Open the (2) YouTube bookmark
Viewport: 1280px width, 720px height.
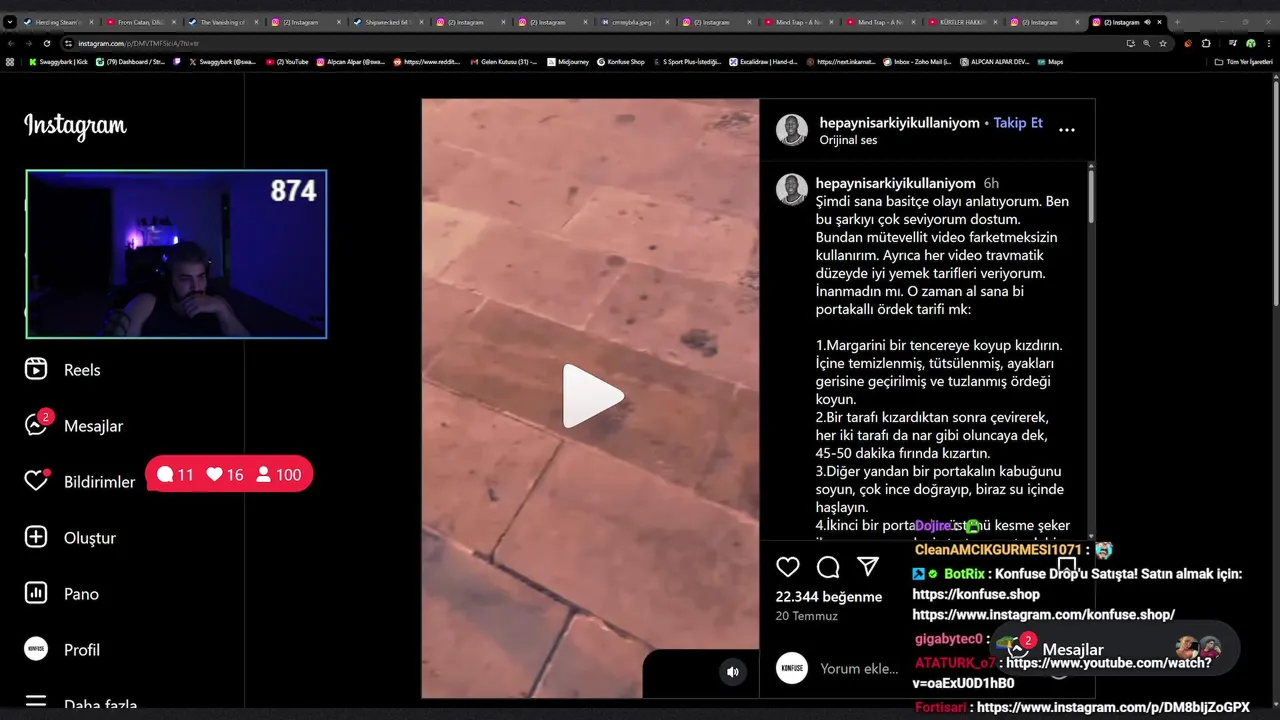287,62
